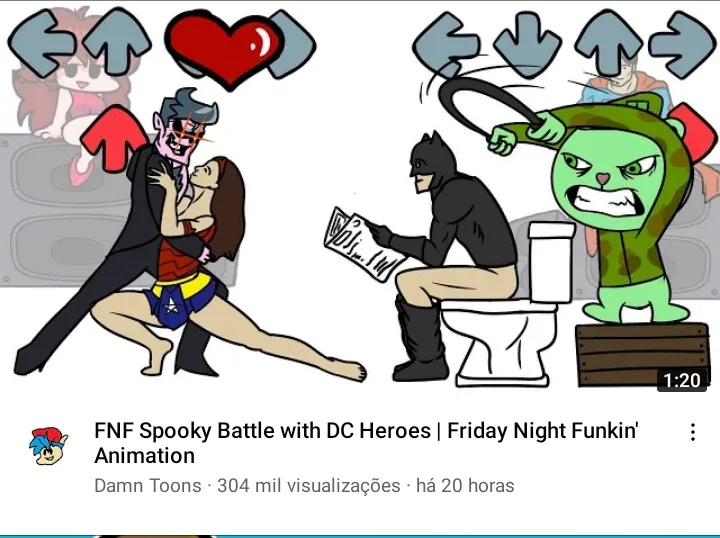
Task: Open the FNF Spooky Battle video title
Action: tap(366, 443)
